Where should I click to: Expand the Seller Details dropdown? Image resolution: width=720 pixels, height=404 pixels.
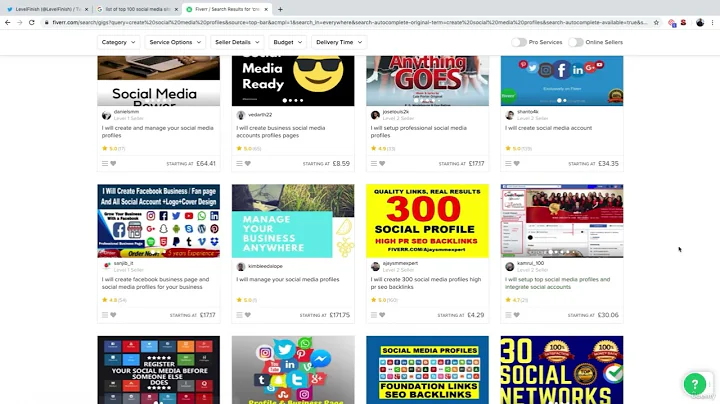coord(237,42)
